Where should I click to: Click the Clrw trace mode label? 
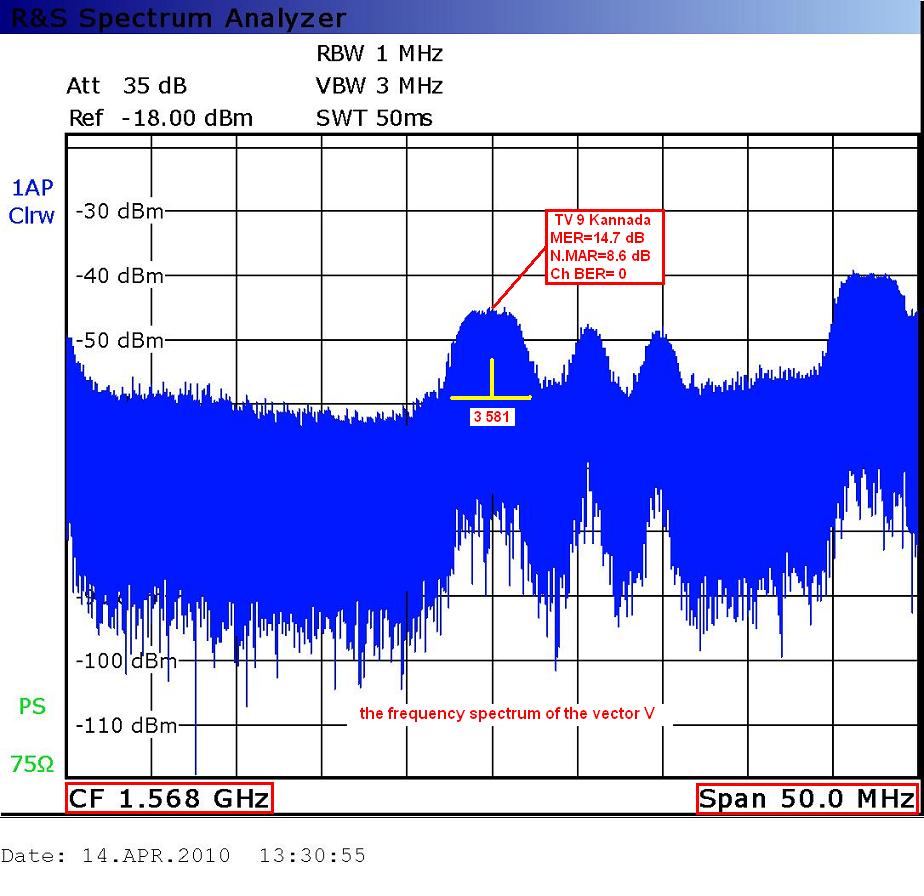coord(32,215)
